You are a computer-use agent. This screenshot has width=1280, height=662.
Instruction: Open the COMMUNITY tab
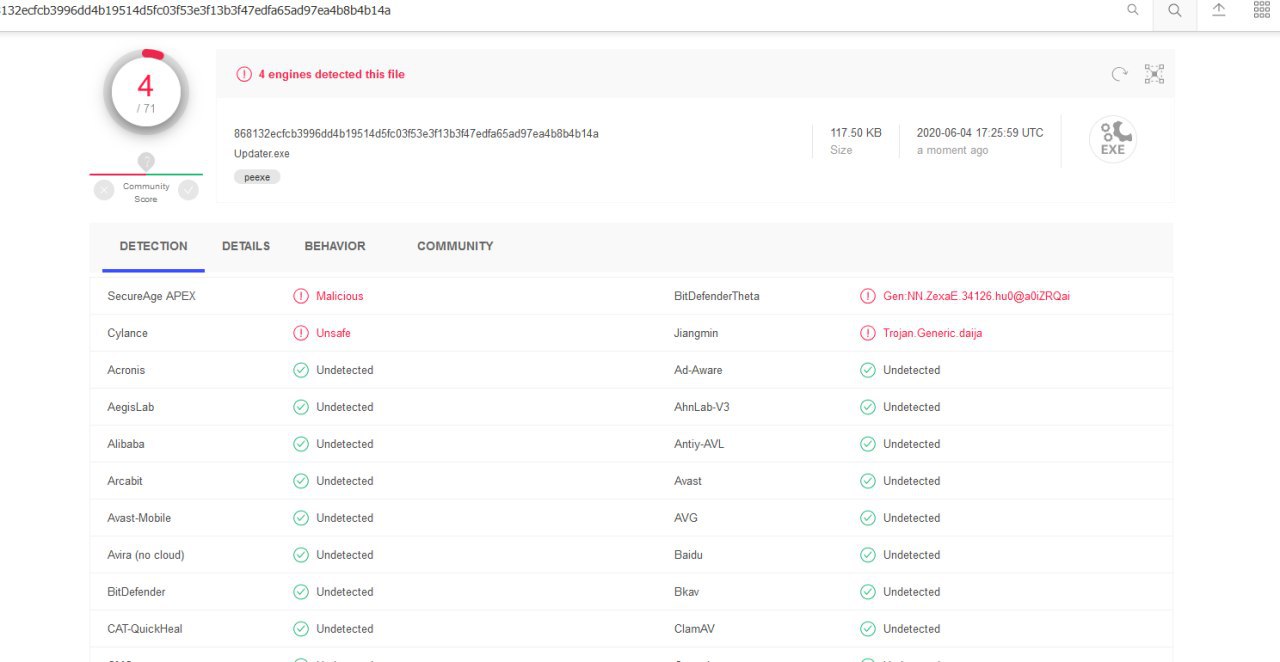click(x=455, y=246)
